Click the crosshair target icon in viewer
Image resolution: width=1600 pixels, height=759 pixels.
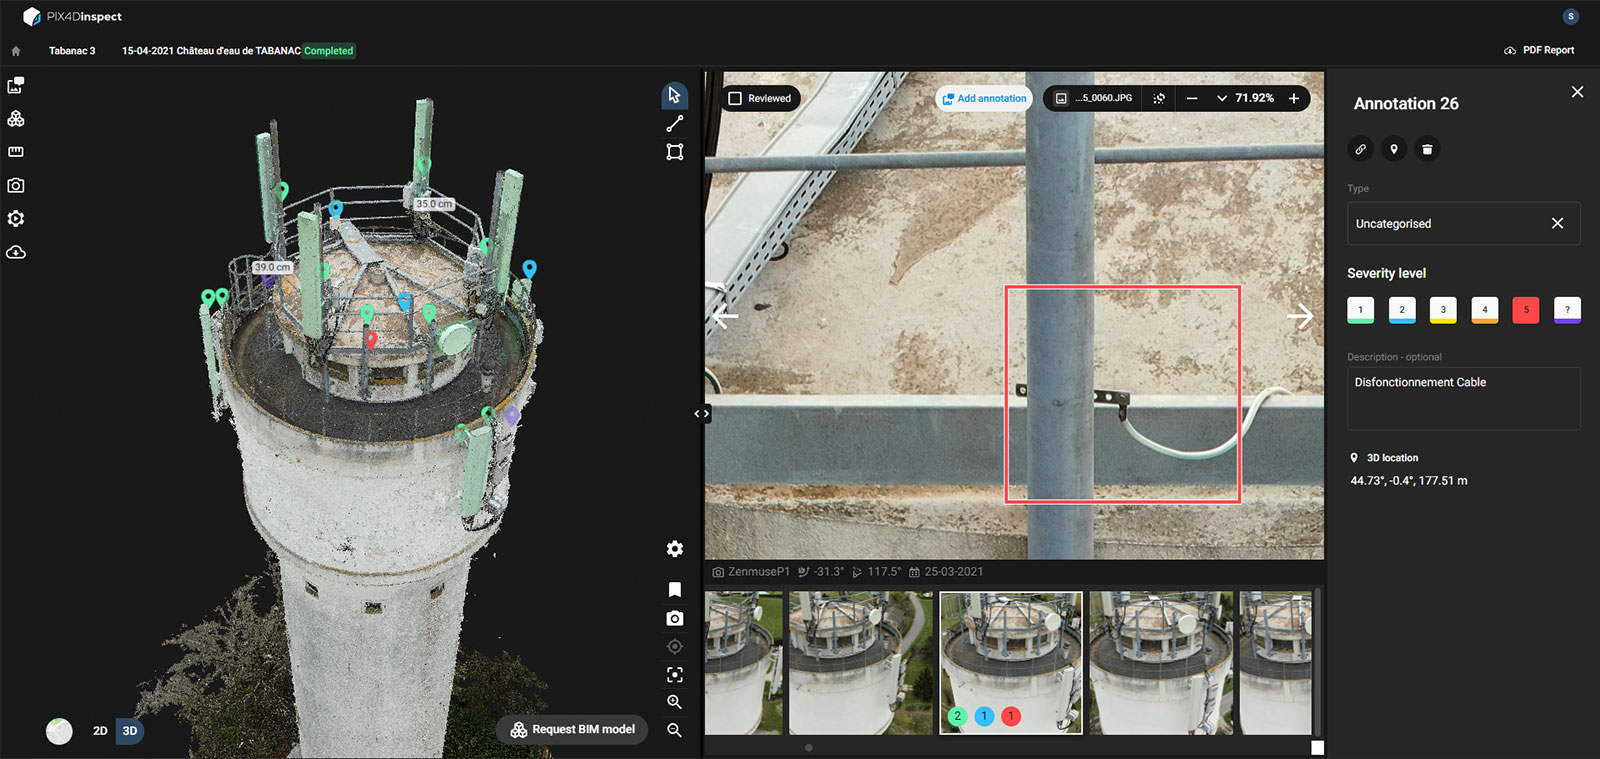click(x=675, y=647)
